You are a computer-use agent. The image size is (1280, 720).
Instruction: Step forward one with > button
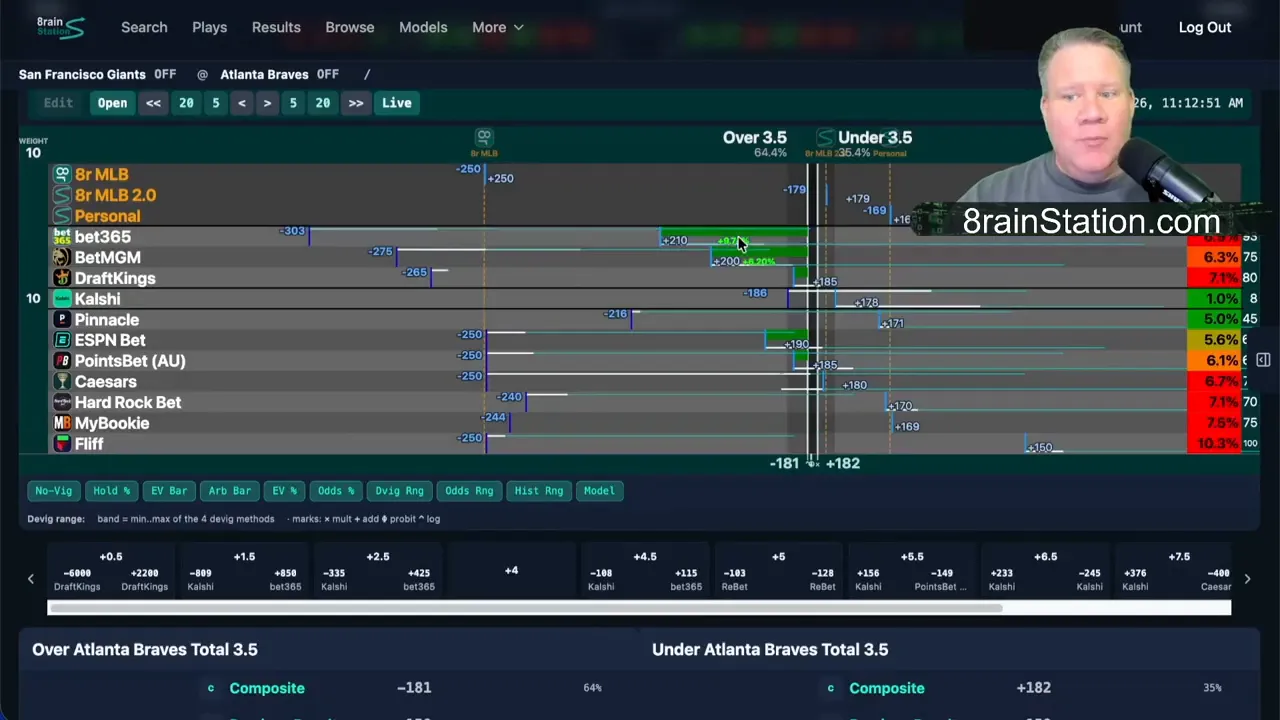click(267, 103)
